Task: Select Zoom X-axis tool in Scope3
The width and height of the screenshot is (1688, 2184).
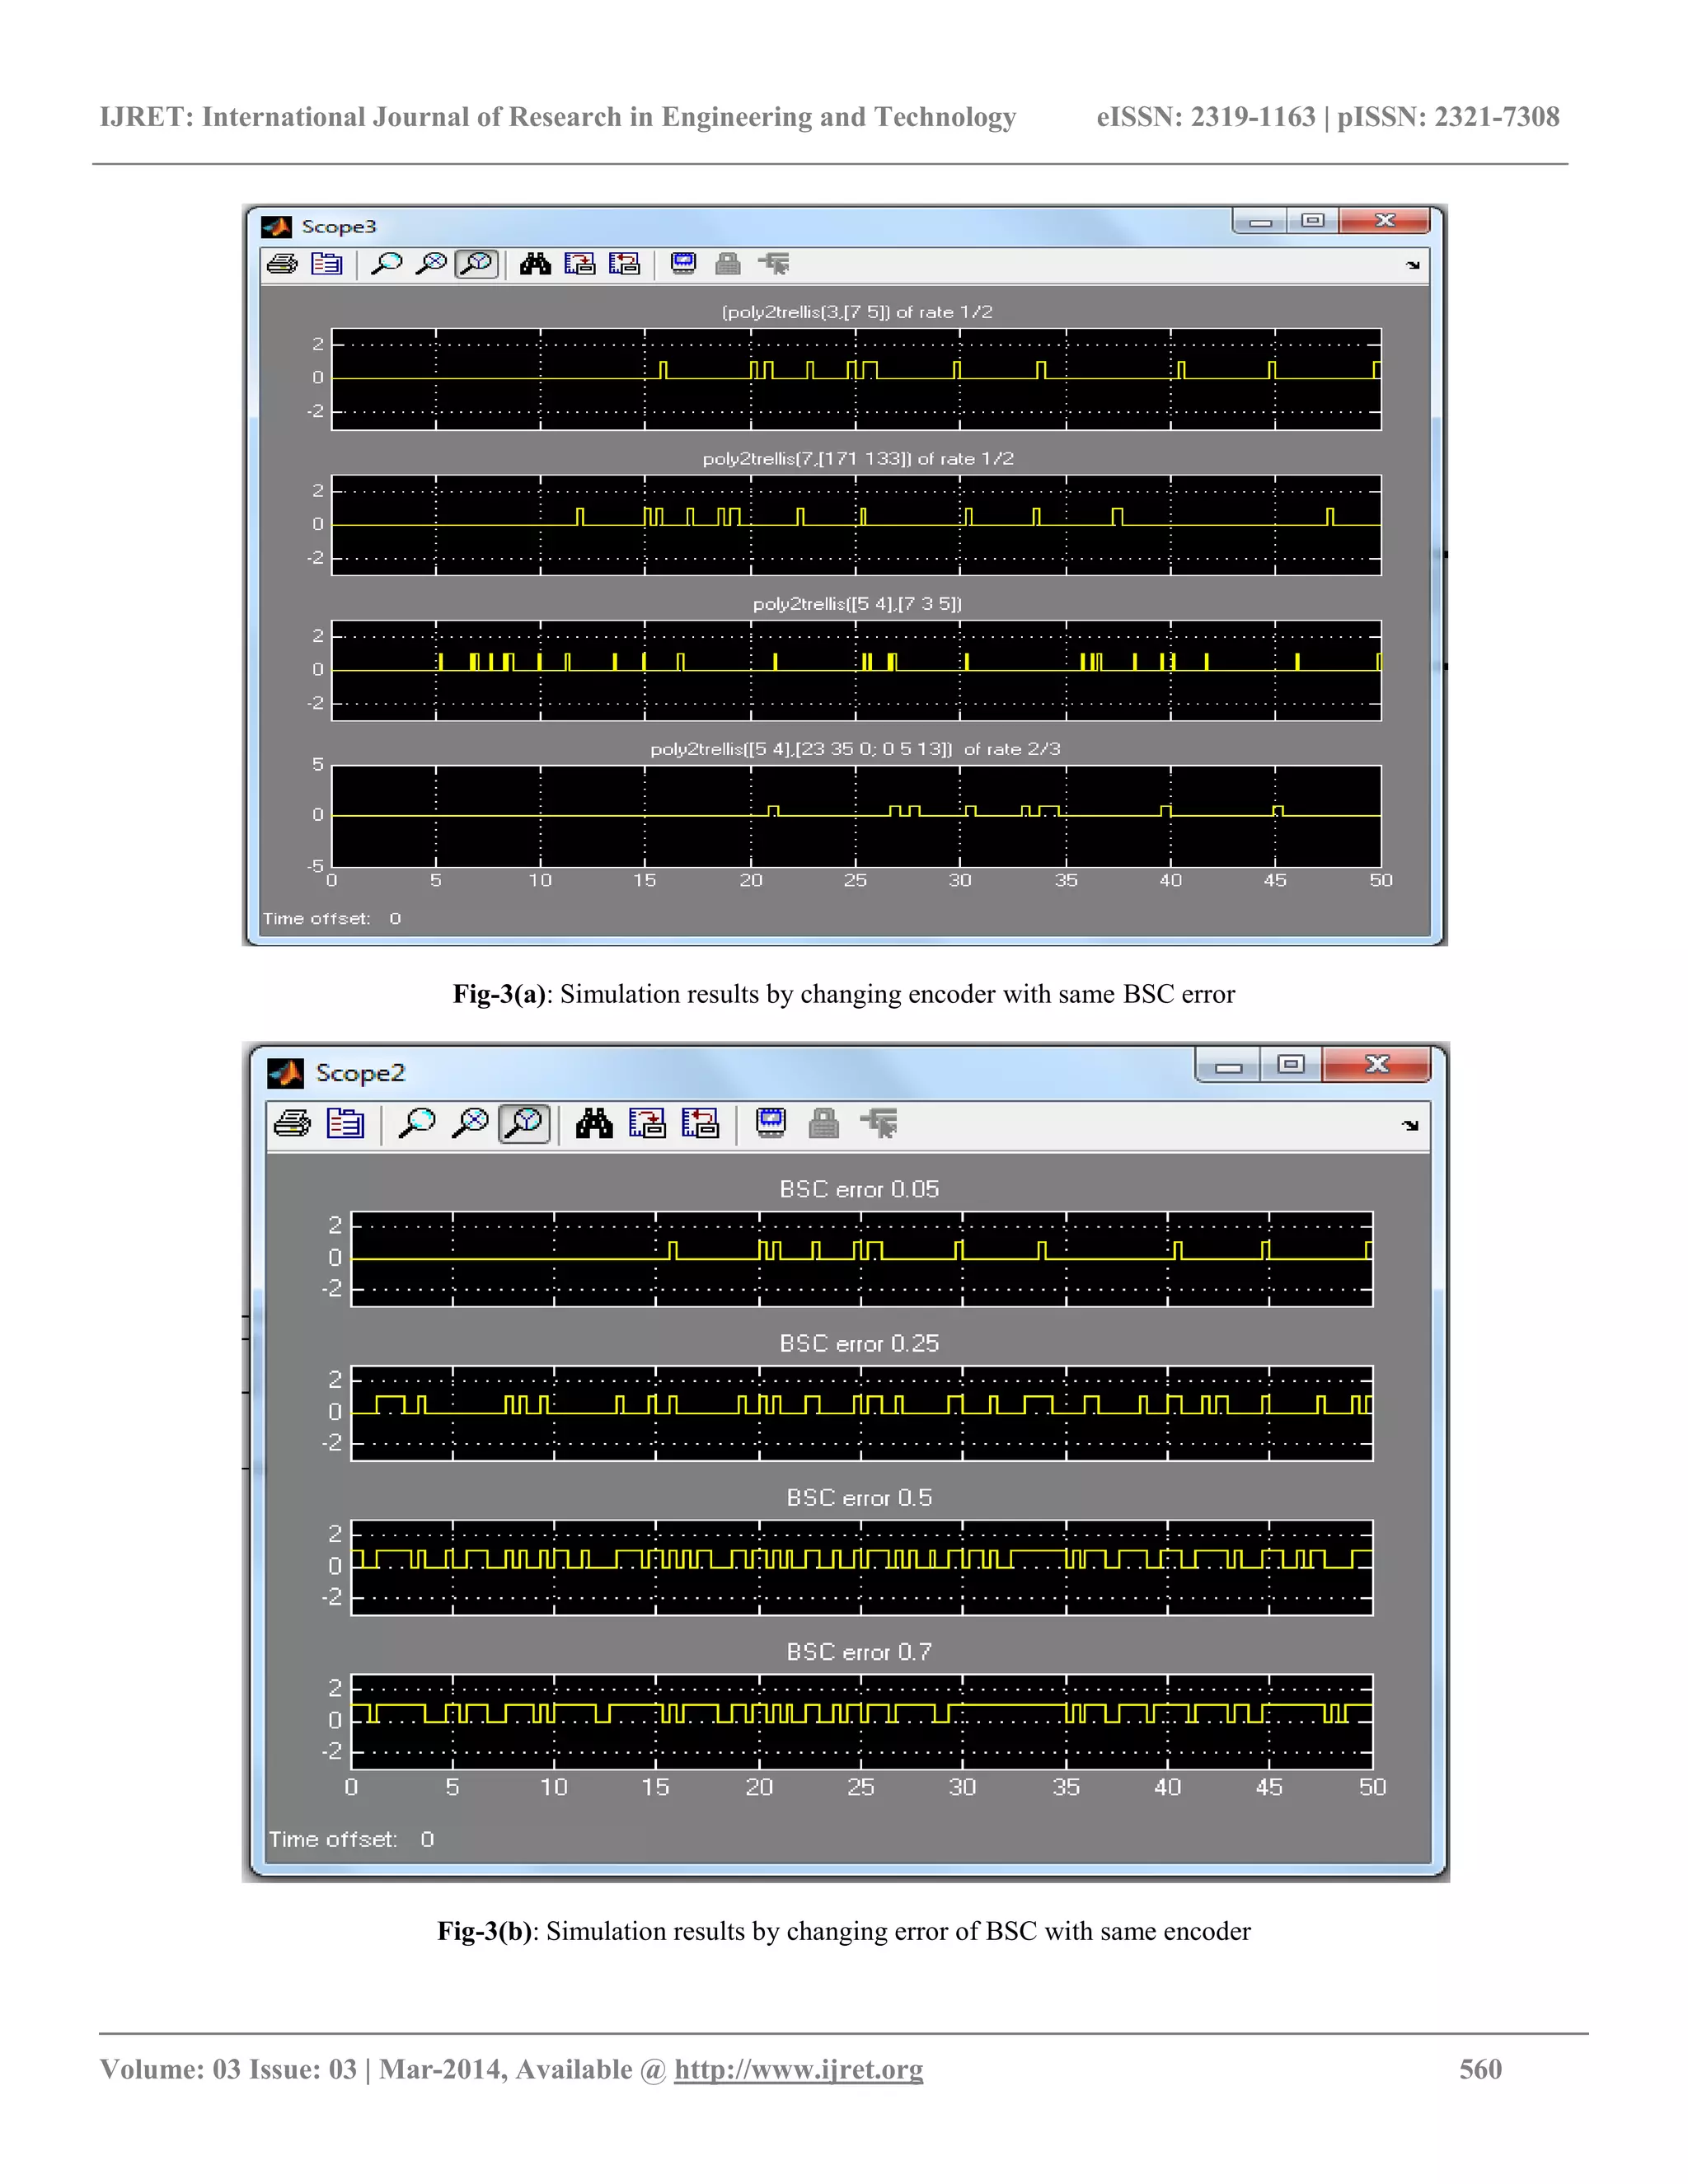Action: pyautogui.click(x=431, y=264)
